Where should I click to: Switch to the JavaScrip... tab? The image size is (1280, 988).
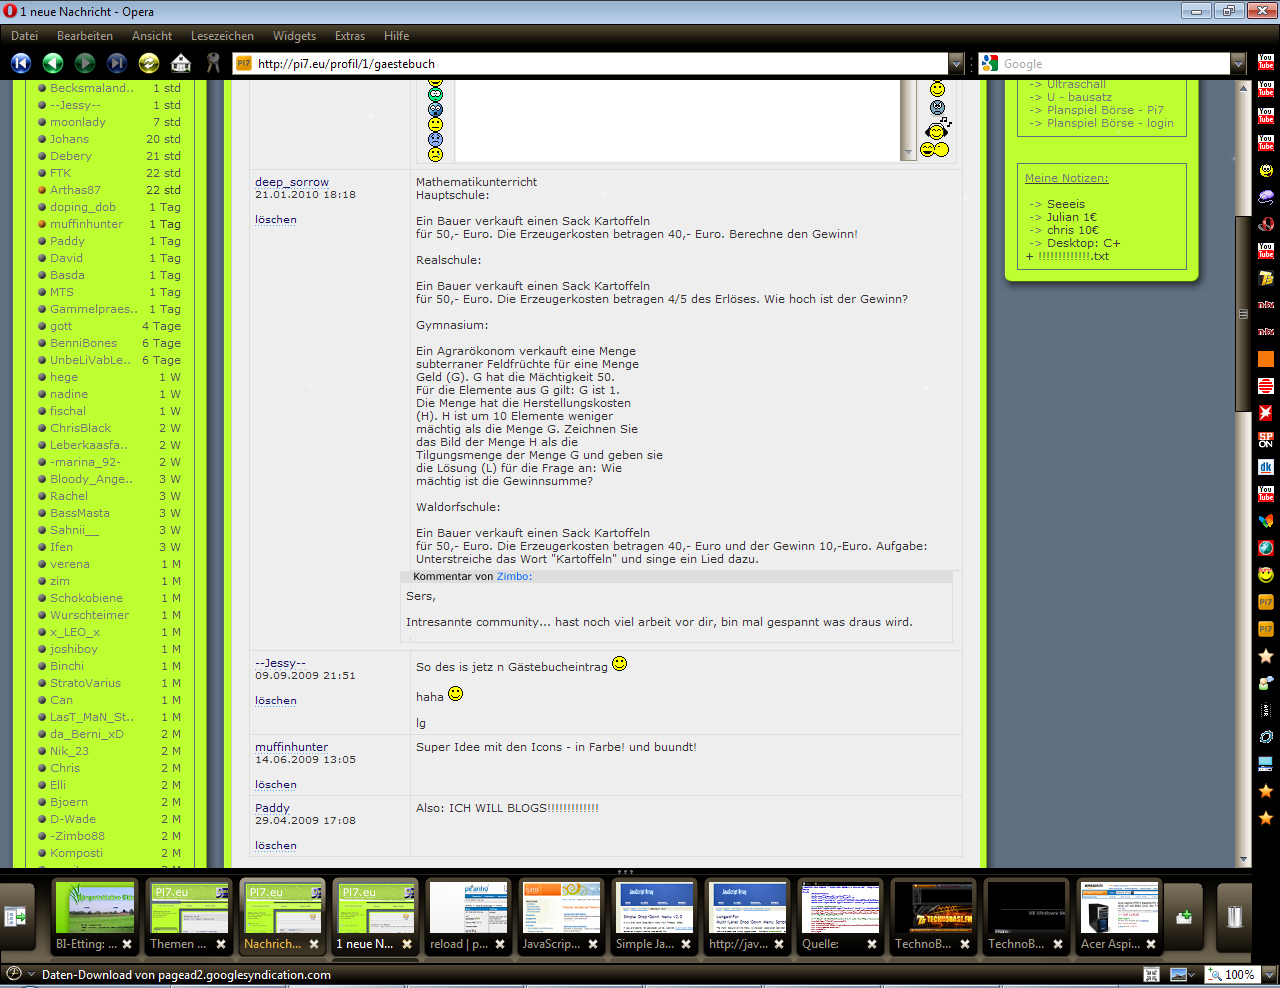(x=561, y=917)
